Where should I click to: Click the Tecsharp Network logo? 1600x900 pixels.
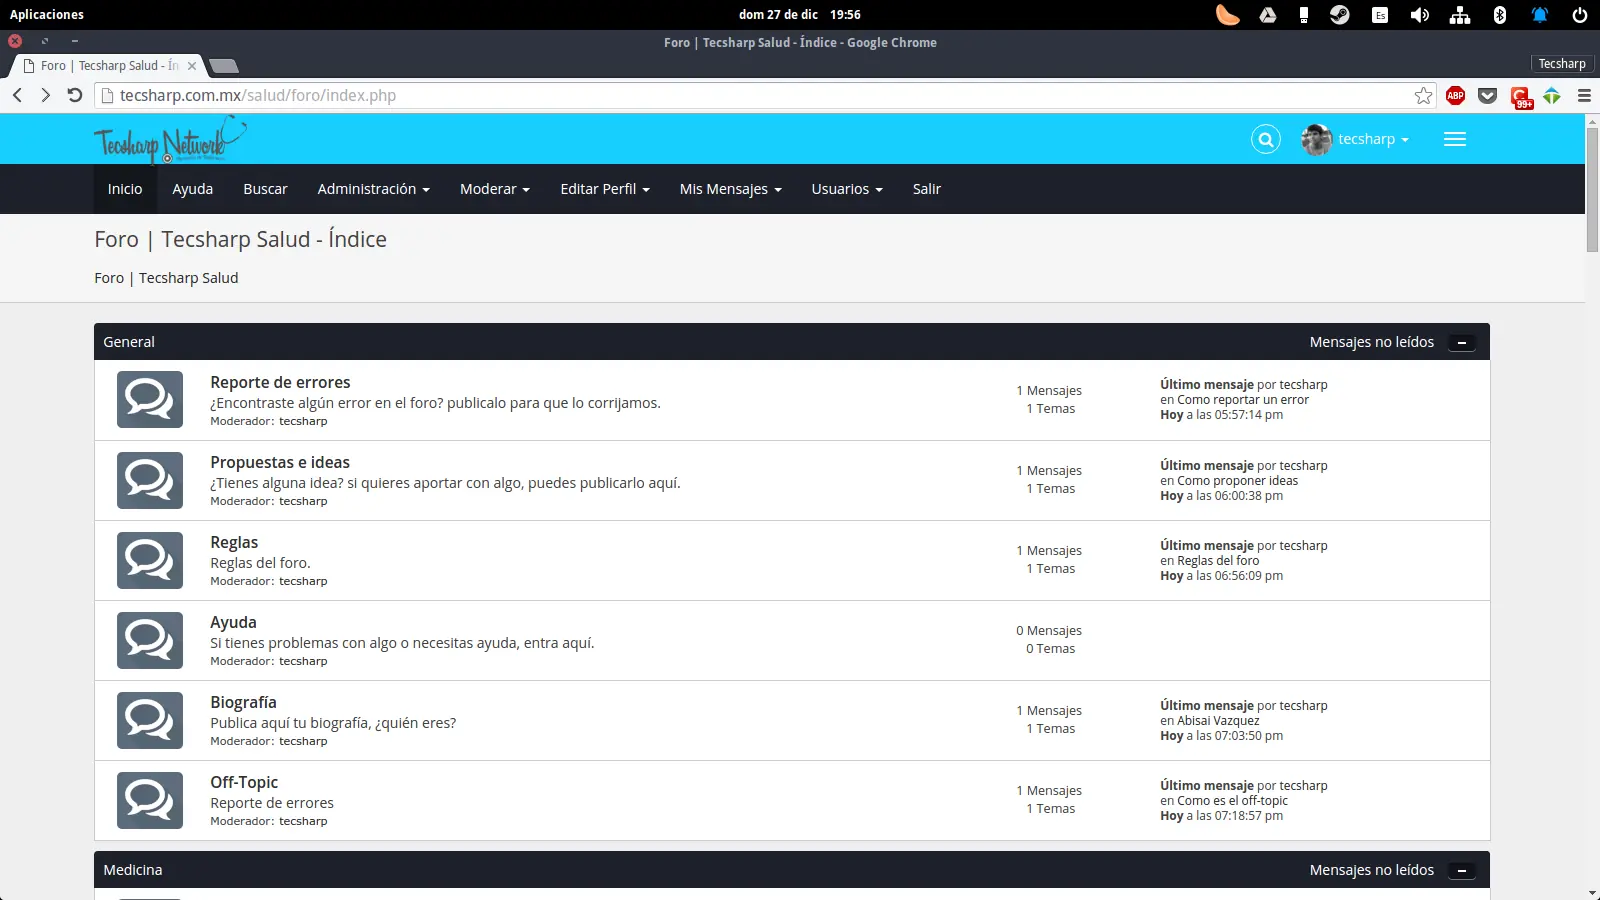170,139
